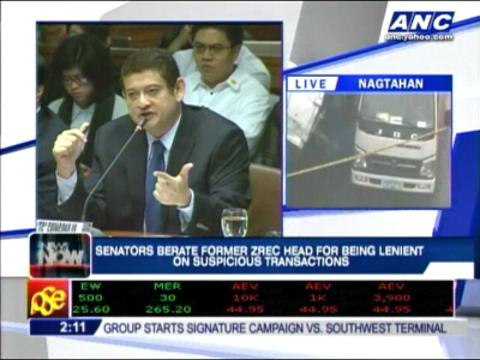Click the PSE stock exchange logo

coord(49,298)
